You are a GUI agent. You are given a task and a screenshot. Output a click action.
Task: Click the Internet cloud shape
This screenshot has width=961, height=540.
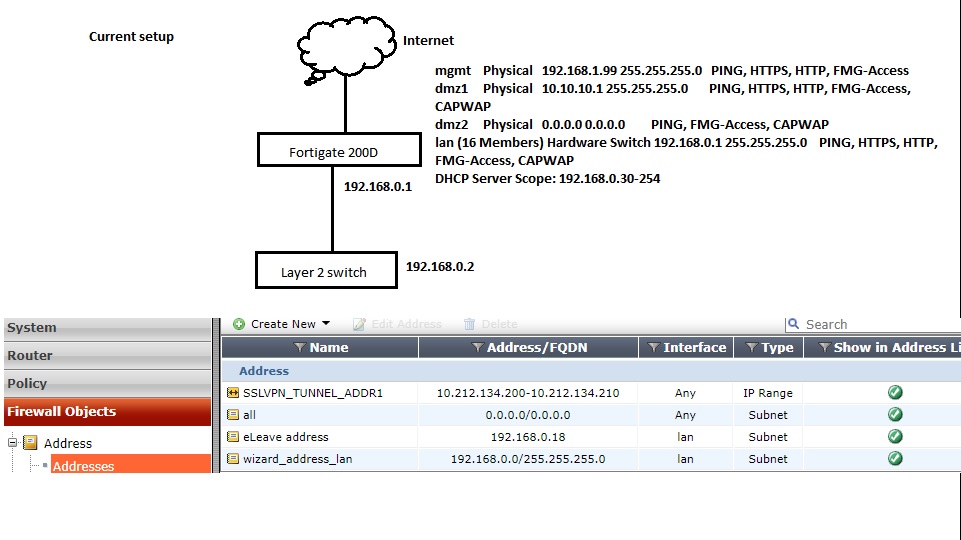coord(346,49)
